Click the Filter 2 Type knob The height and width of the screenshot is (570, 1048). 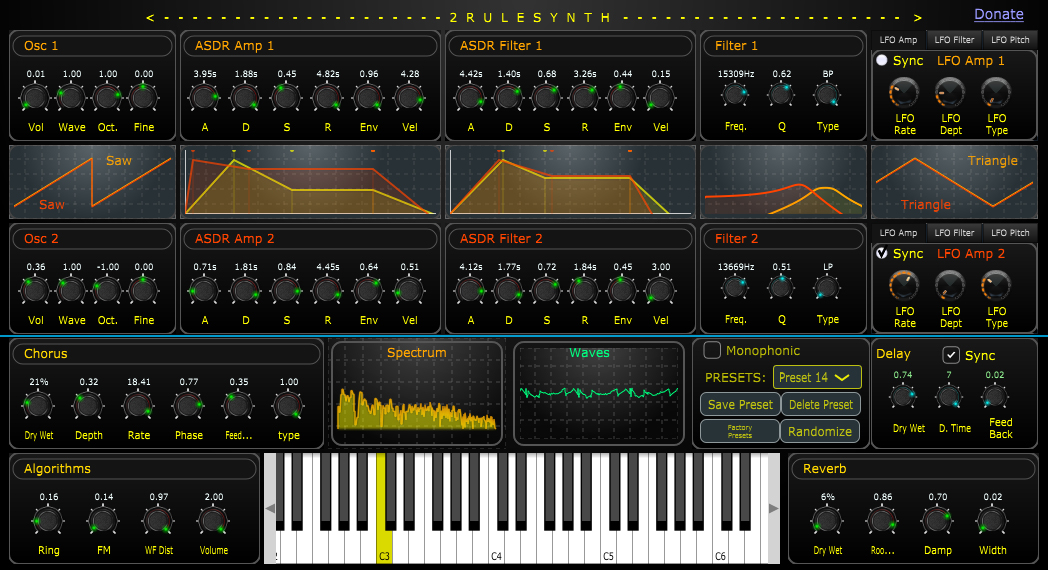[x=827, y=288]
